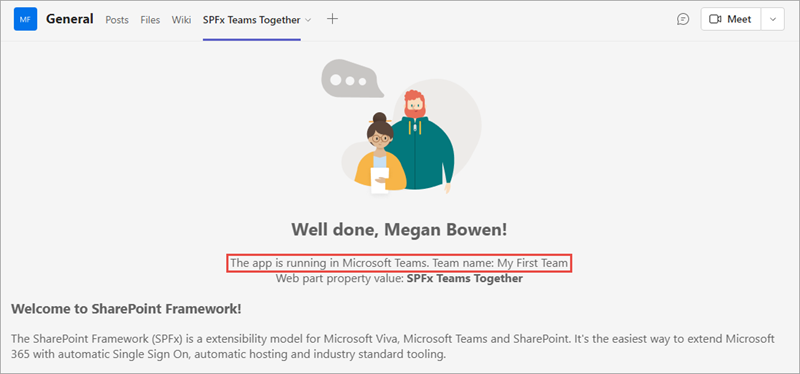Select the SPFx Teams Together tab

(x=252, y=20)
